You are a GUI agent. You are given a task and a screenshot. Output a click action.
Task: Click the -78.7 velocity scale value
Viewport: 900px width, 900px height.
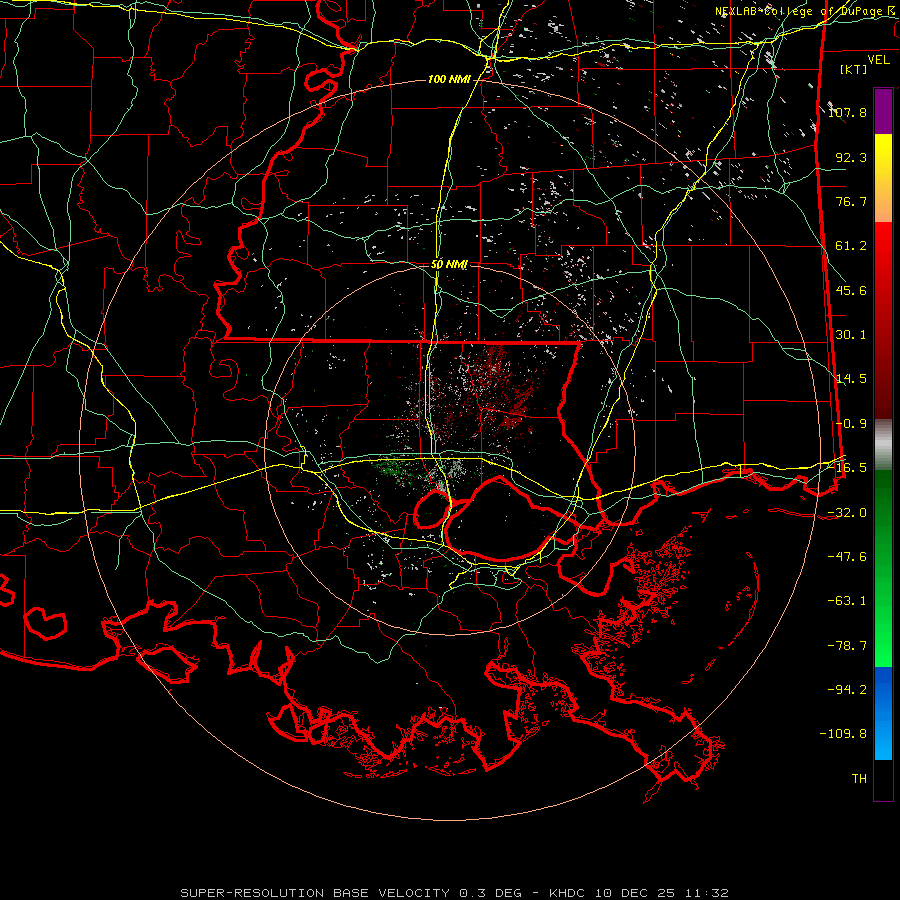pos(847,646)
